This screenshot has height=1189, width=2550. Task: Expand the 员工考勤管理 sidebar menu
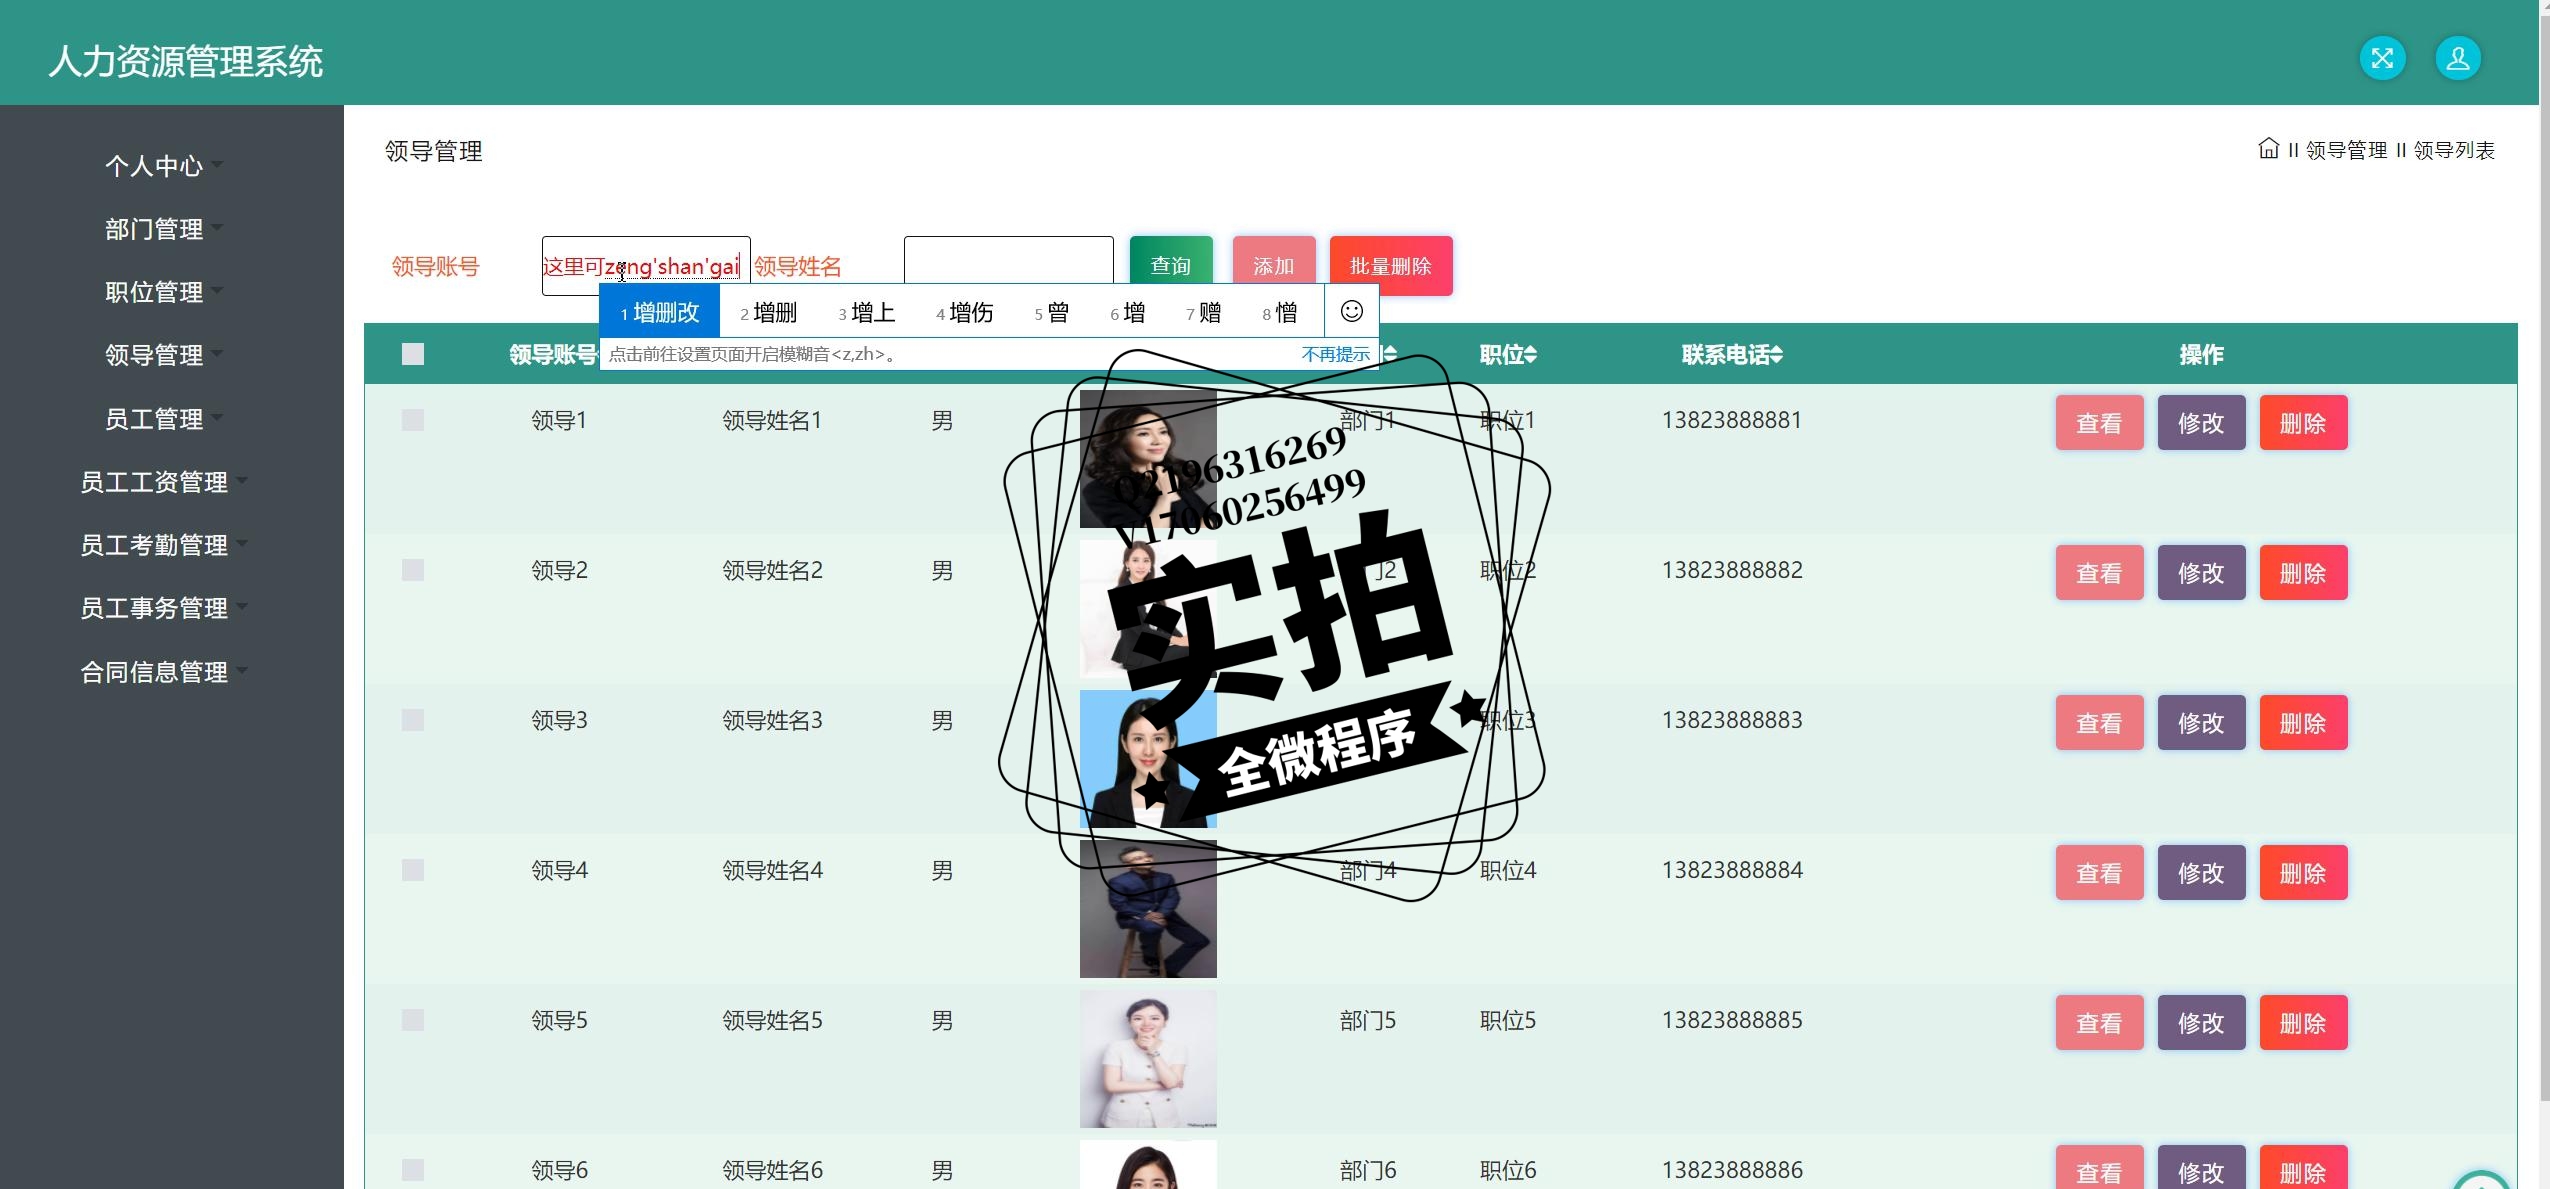pos(163,545)
